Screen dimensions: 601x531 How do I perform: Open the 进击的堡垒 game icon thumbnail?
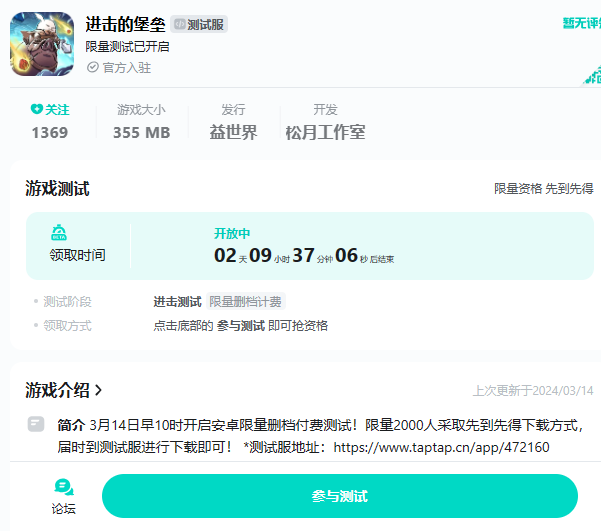coord(42,44)
